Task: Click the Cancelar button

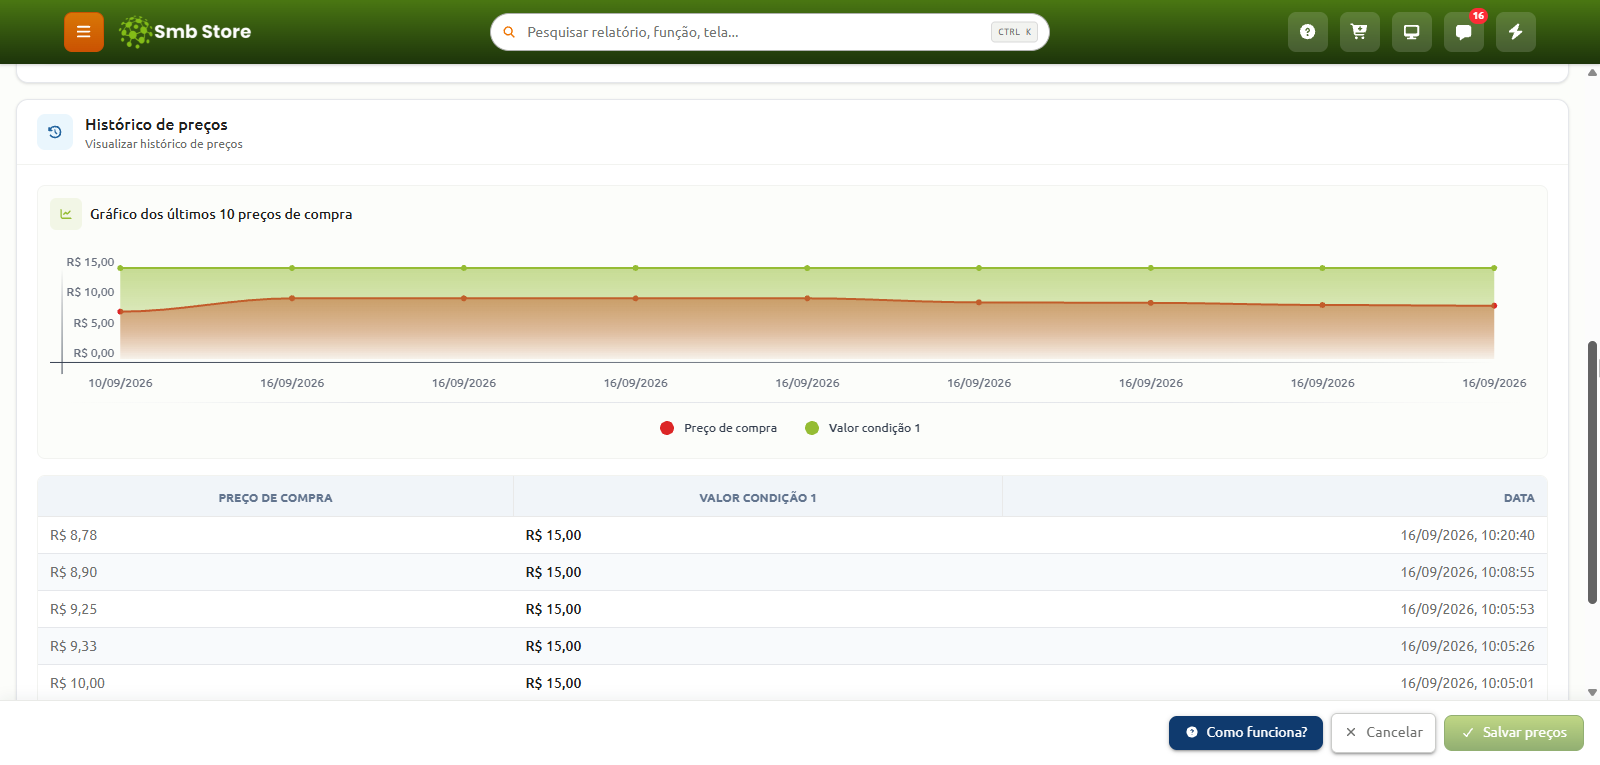Action: coord(1383,732)
